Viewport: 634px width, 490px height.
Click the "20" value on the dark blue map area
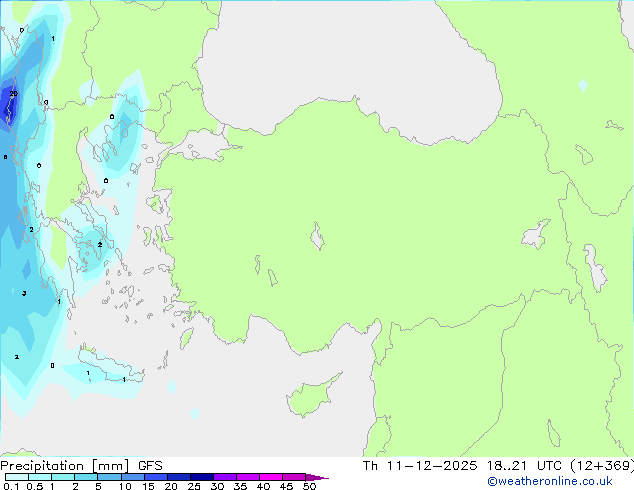pos(13,94)
